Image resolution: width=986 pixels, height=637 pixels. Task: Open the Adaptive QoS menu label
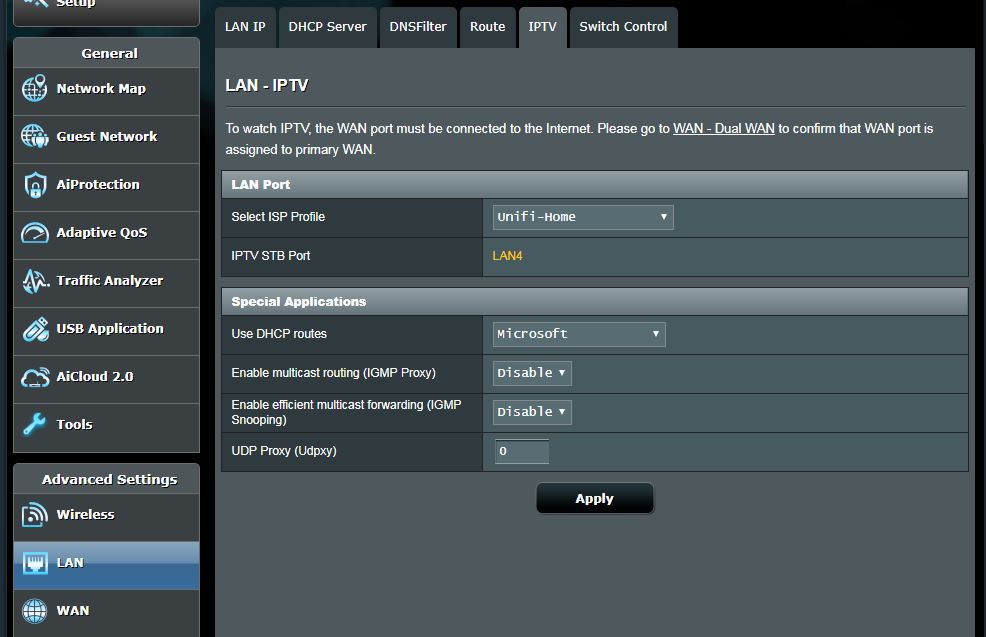pyautogui.click(x=102, y=233)
